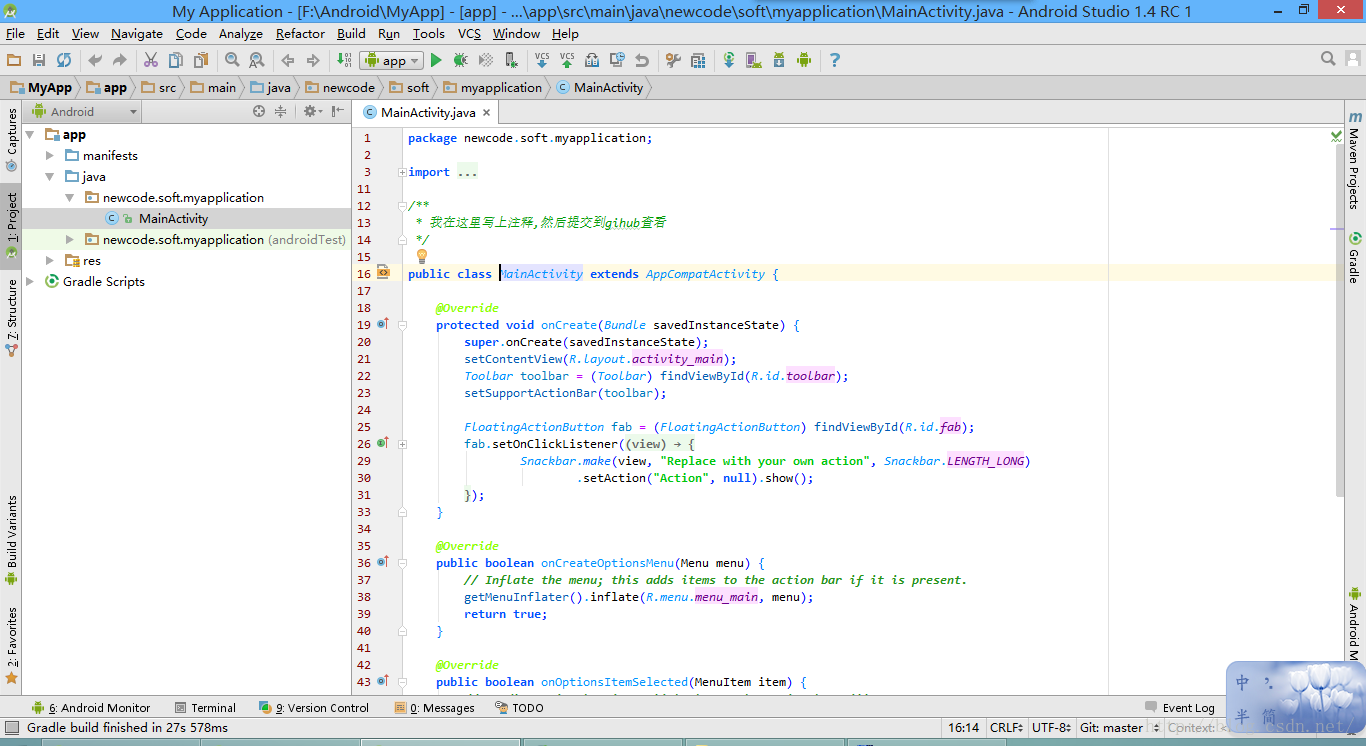Click the Save All floppy icon
Viewport: 1366px width, 746px height.
point(39,60)
